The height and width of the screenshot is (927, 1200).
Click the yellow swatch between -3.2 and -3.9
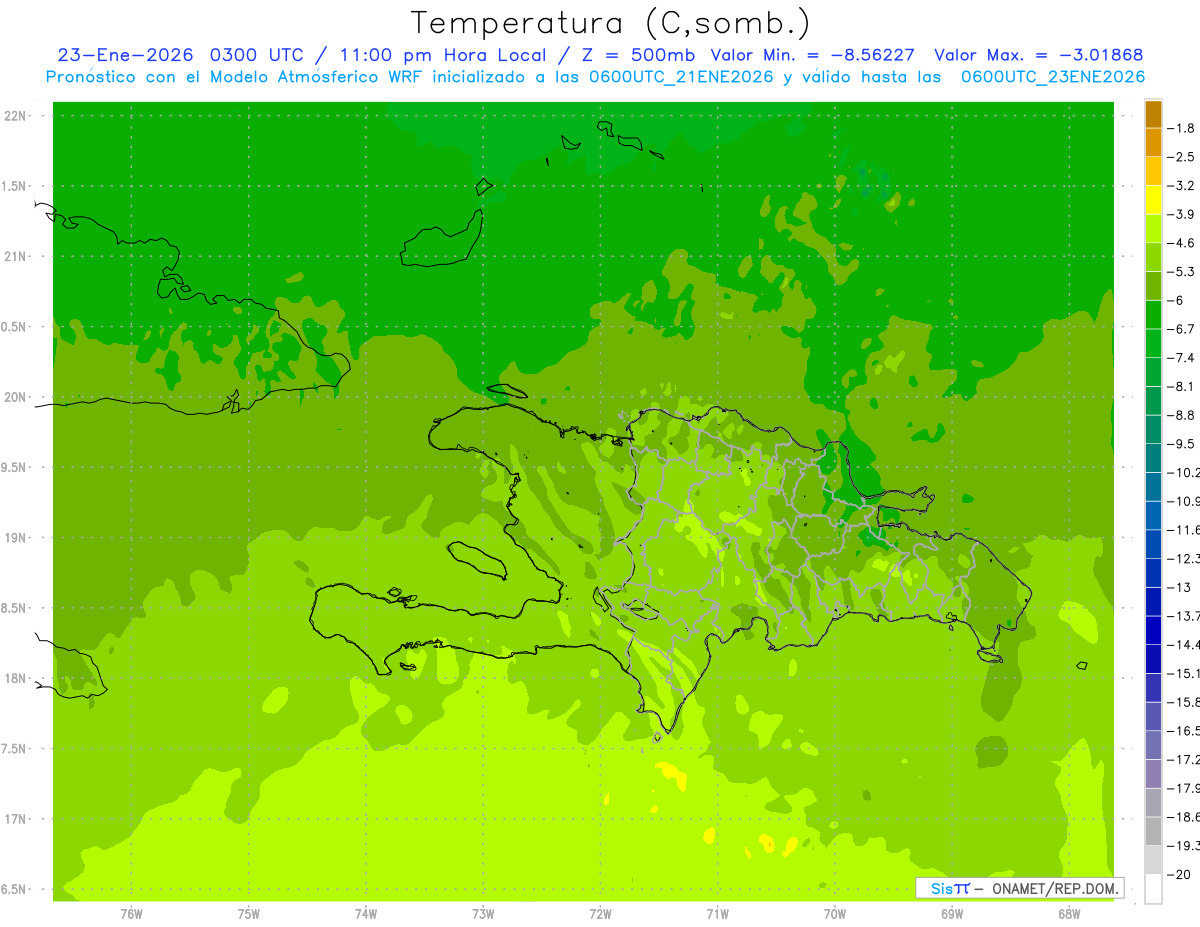tap(1153, 200)
